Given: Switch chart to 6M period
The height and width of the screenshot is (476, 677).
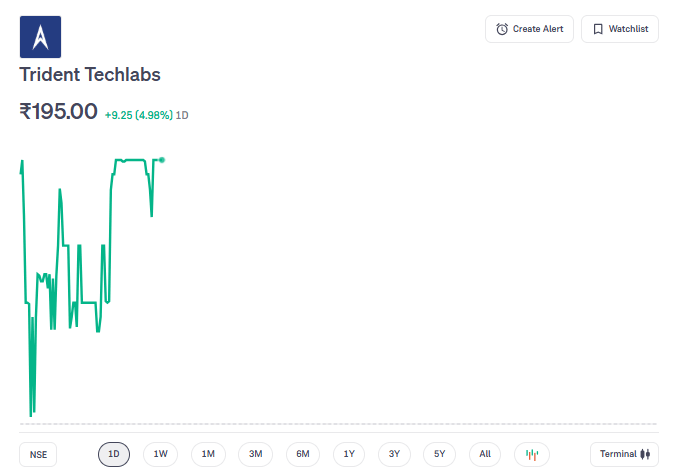Looking at the screenshot, I should 302,454.
